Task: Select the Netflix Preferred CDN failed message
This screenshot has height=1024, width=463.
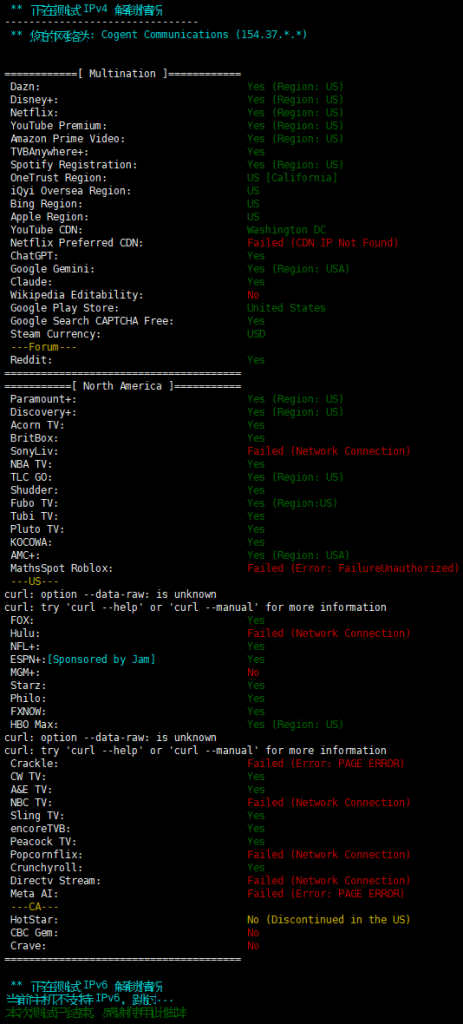Action: [323, 243]
